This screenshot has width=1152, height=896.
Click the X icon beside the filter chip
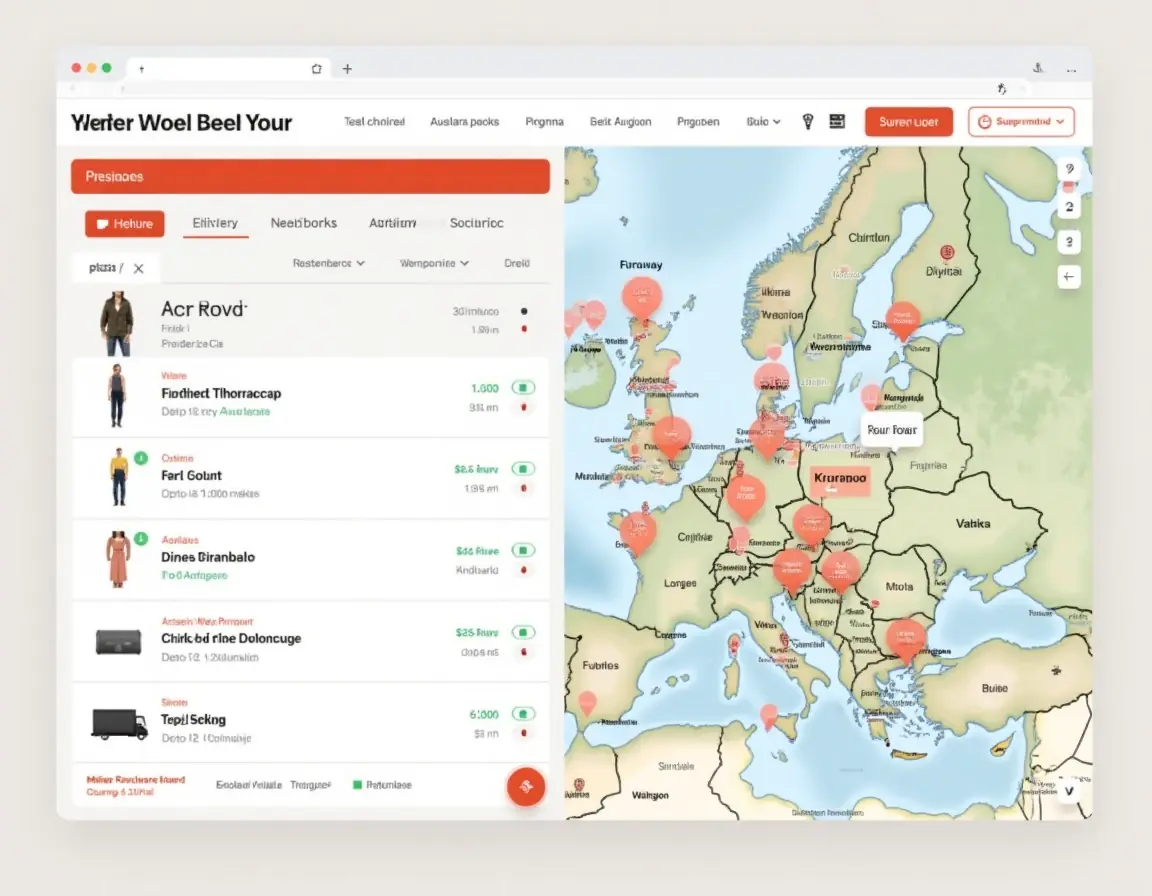(x=139, y=268)
